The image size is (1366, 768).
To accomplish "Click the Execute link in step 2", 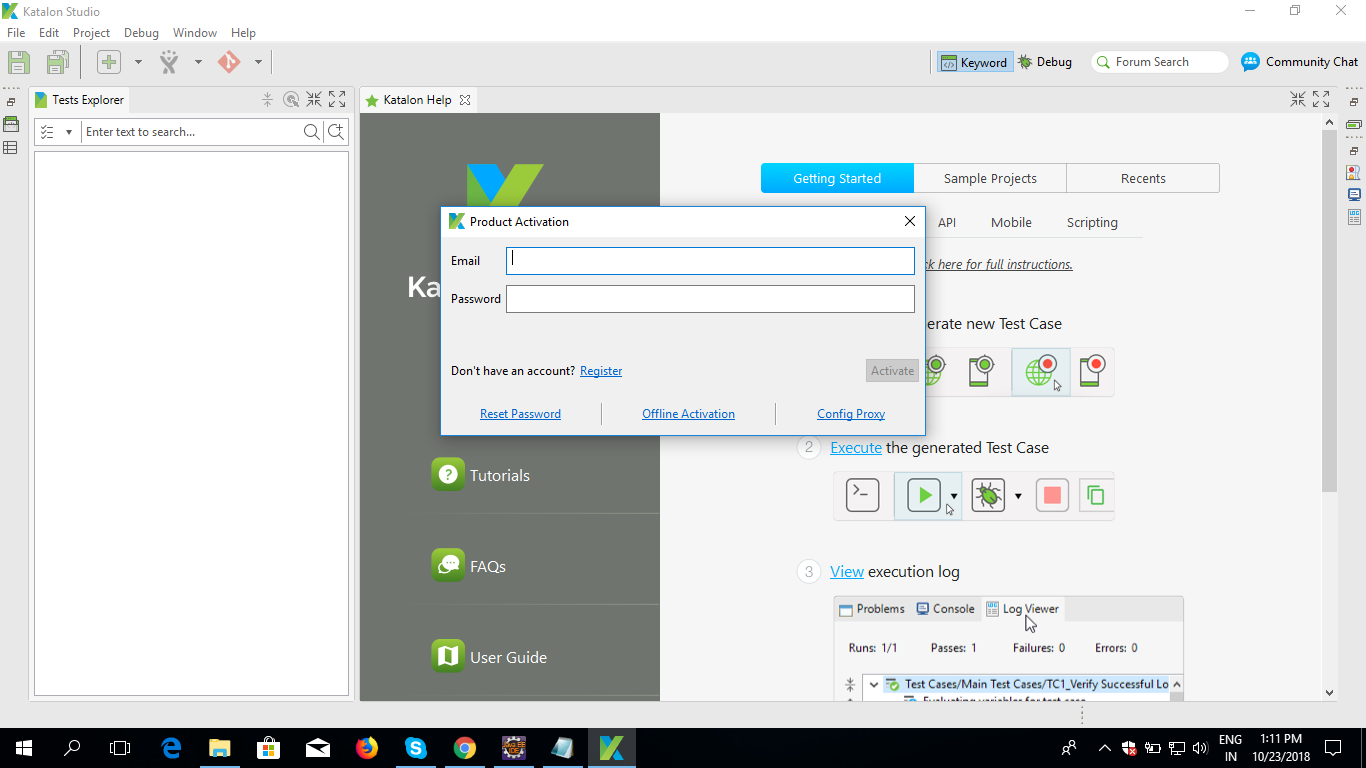I will 856,448.
